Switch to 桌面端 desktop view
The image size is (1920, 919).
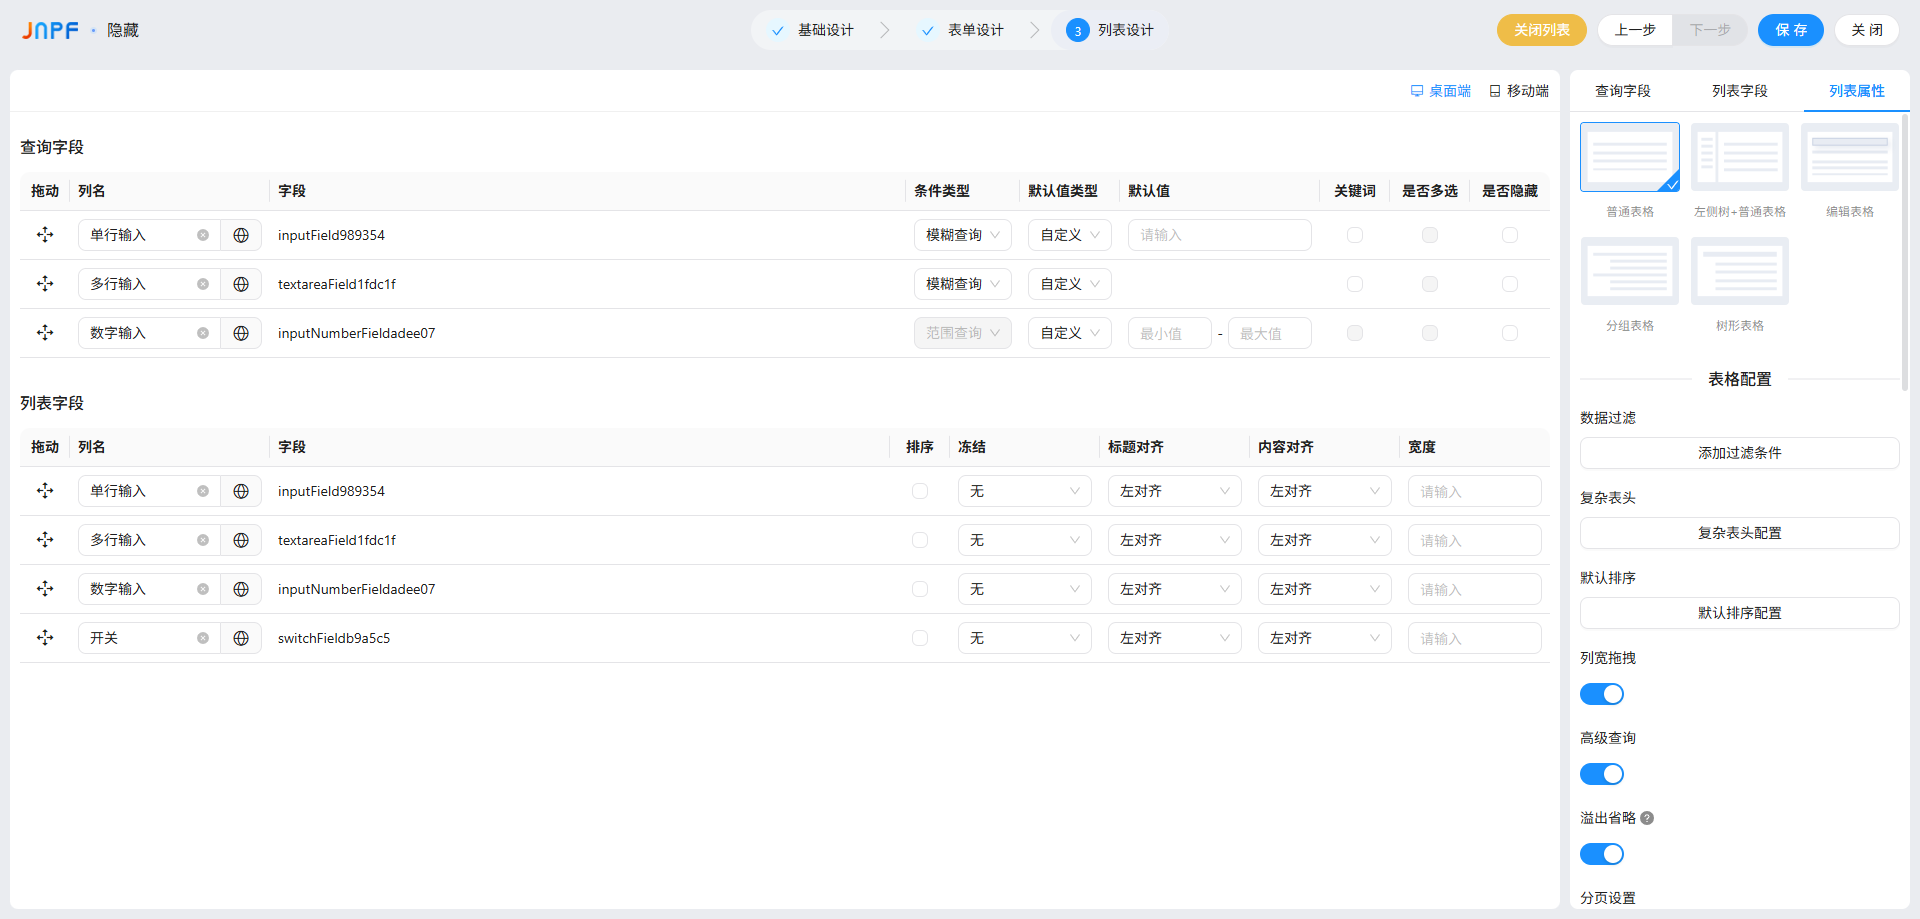pos(1441,91)
